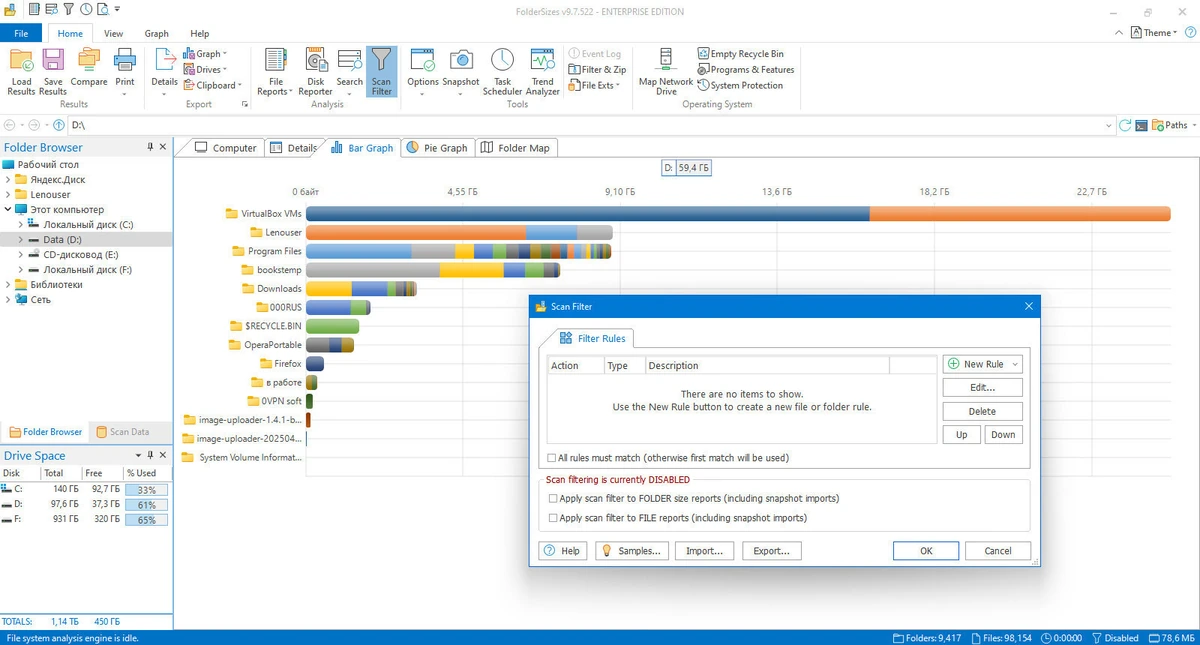Click Empty Recycle Bin
This screenshot has width=1200, height=645.
tap(740, 54)
